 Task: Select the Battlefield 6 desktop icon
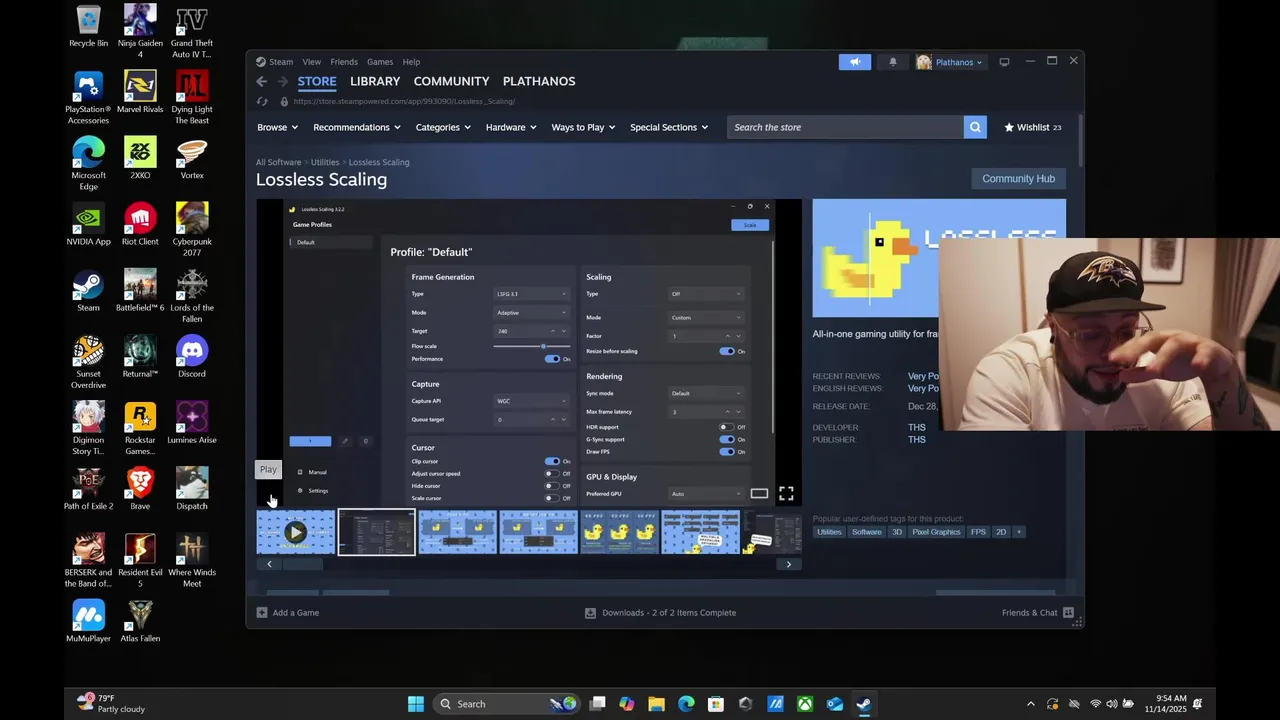click(x=140, y=291)
